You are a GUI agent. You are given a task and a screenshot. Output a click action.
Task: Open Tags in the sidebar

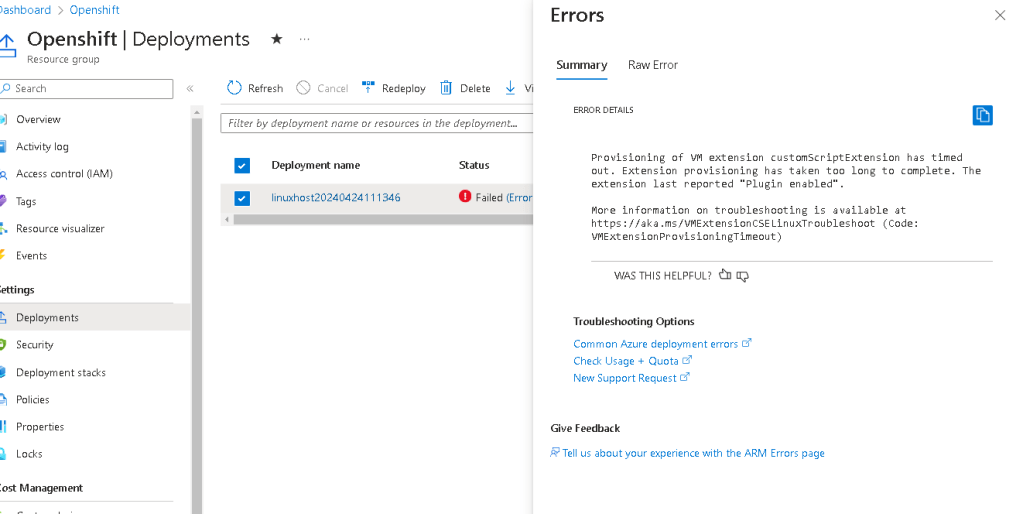pos(26,202)
